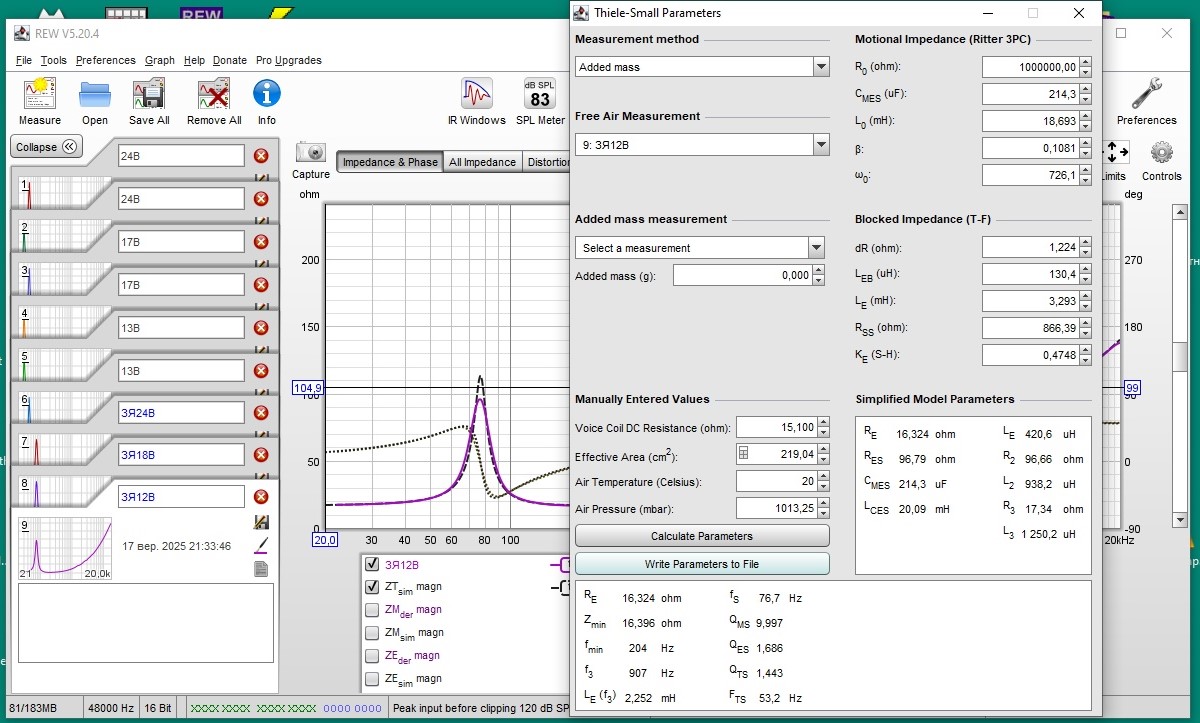
Task: Switch to the All Impedance tab
Action: (482, 162)
